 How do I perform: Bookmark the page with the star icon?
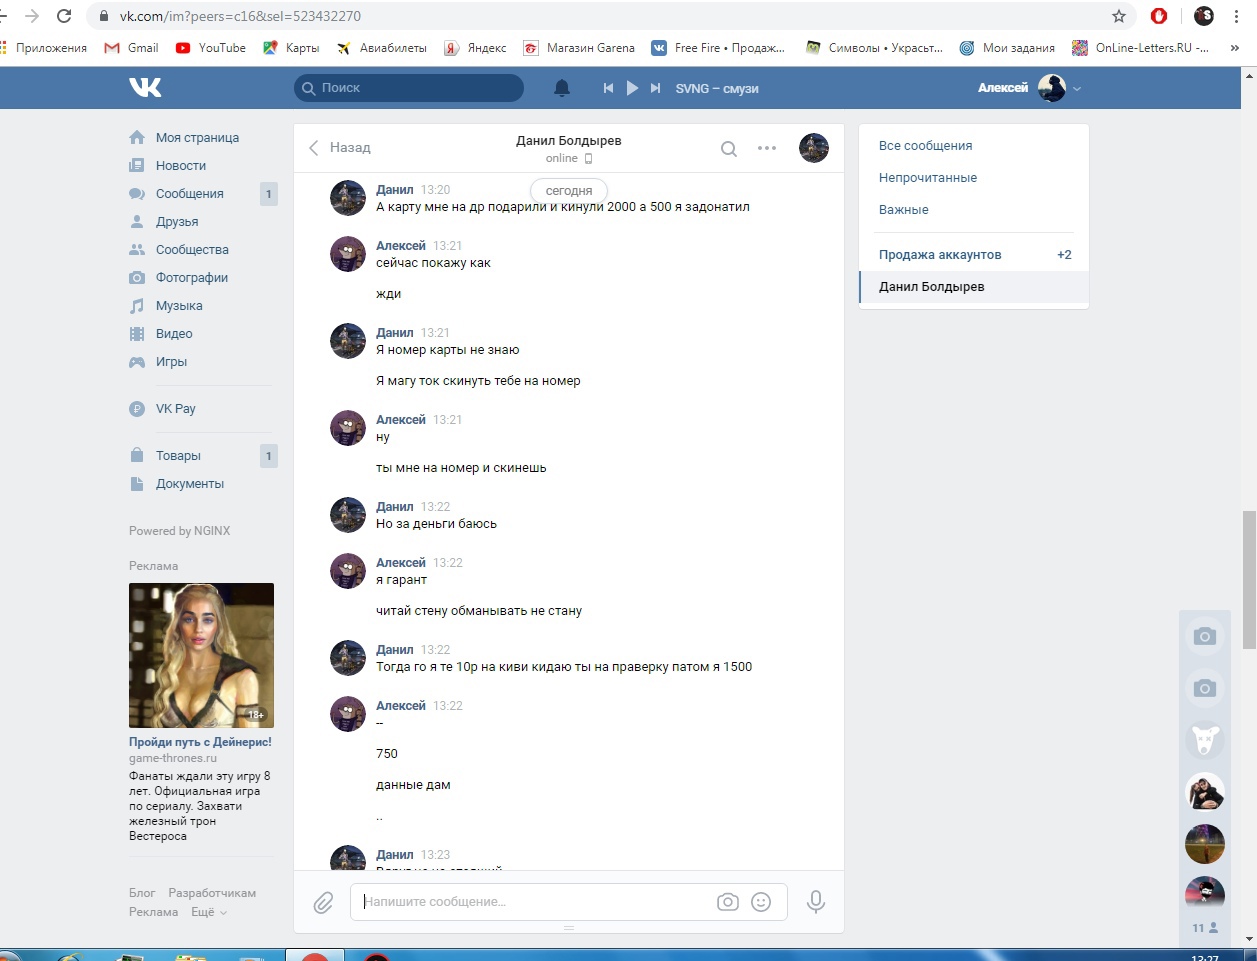pos(1119,16)
